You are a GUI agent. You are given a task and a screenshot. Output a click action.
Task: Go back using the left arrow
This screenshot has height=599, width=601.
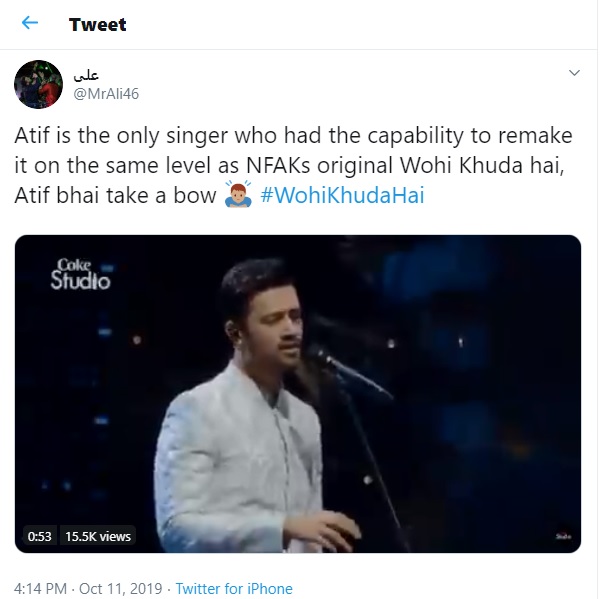pyautogui.click(x=30, y=23)
